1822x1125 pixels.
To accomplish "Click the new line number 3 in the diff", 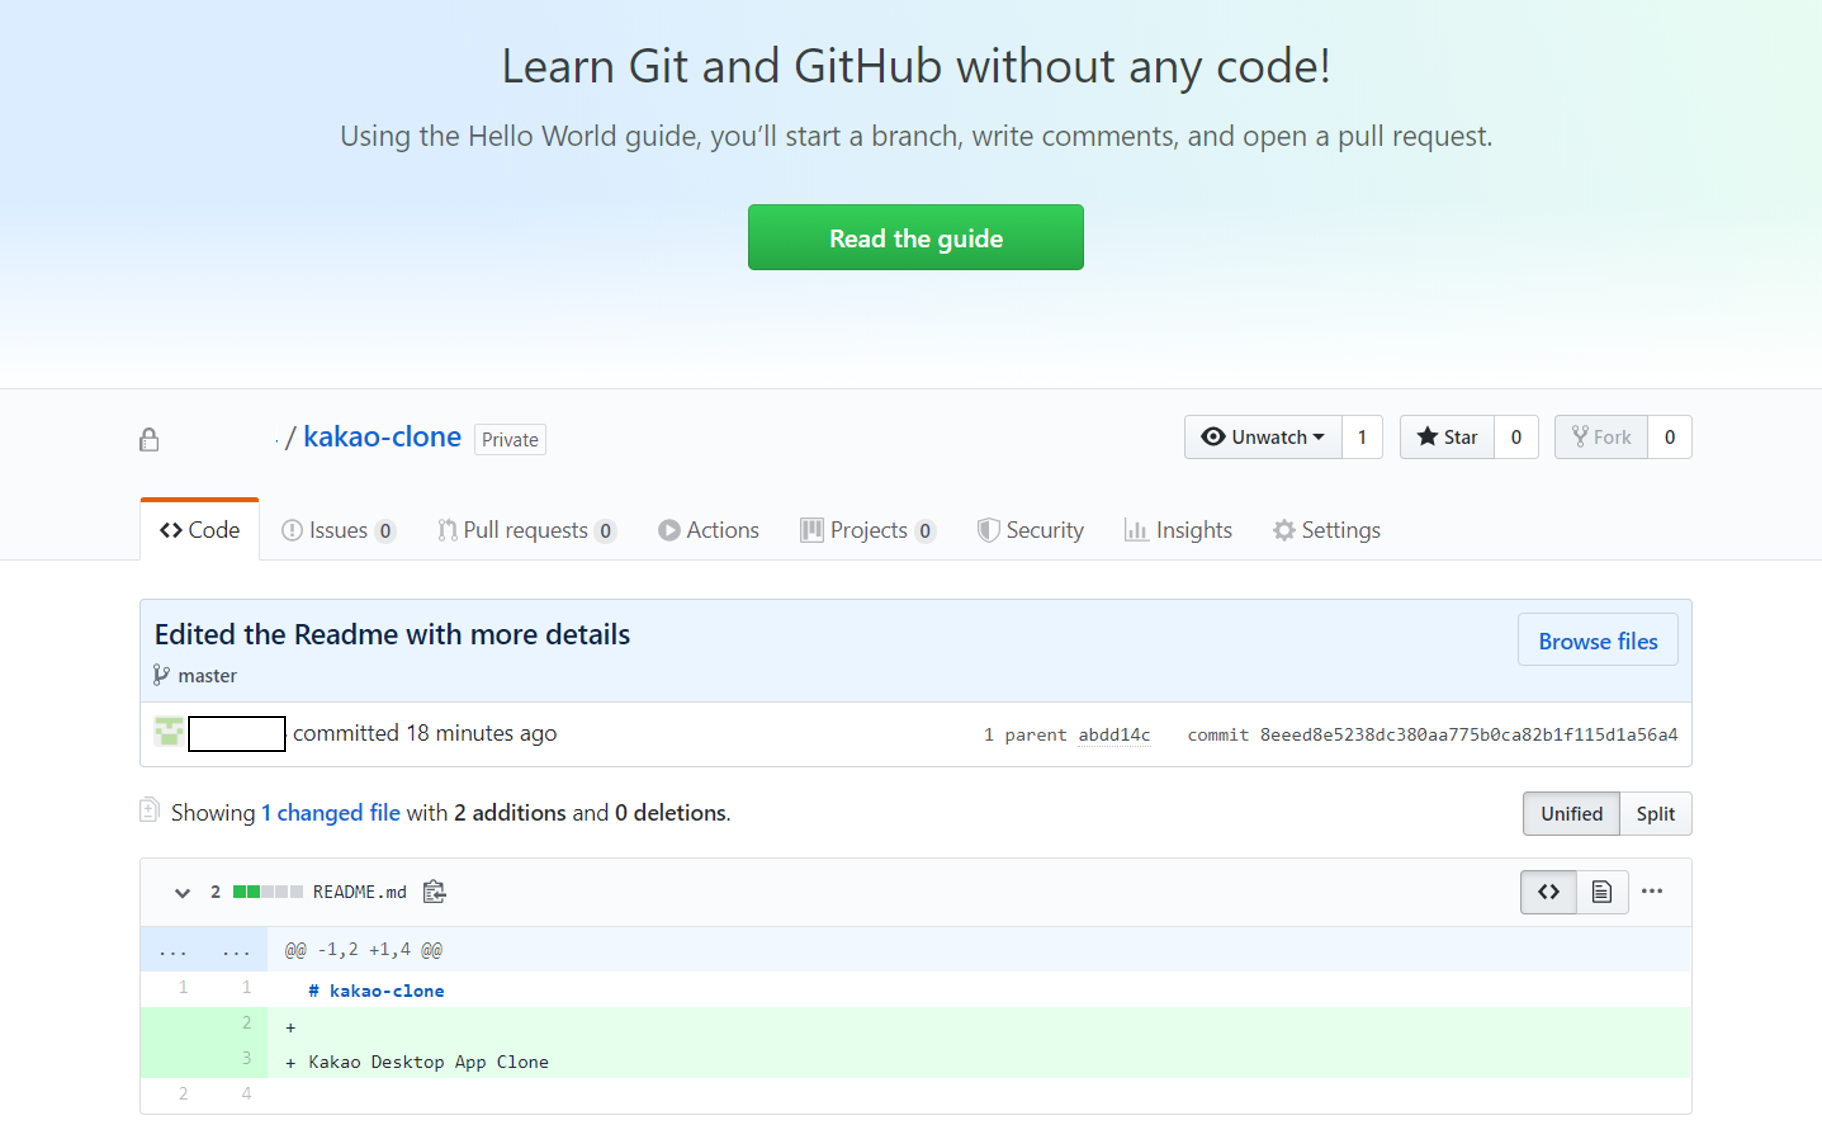I will click(246, 1058).
